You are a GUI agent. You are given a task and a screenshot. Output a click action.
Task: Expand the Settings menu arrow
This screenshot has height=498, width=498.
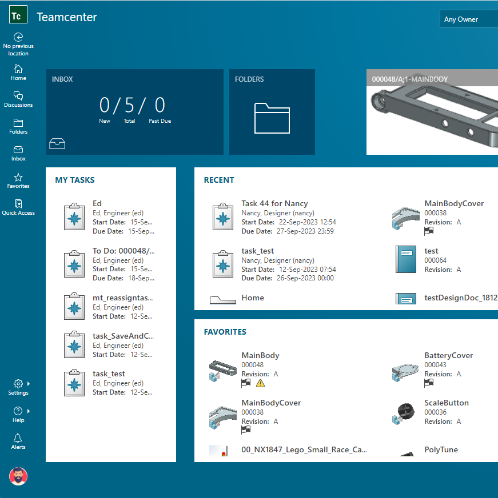(28, 384)
